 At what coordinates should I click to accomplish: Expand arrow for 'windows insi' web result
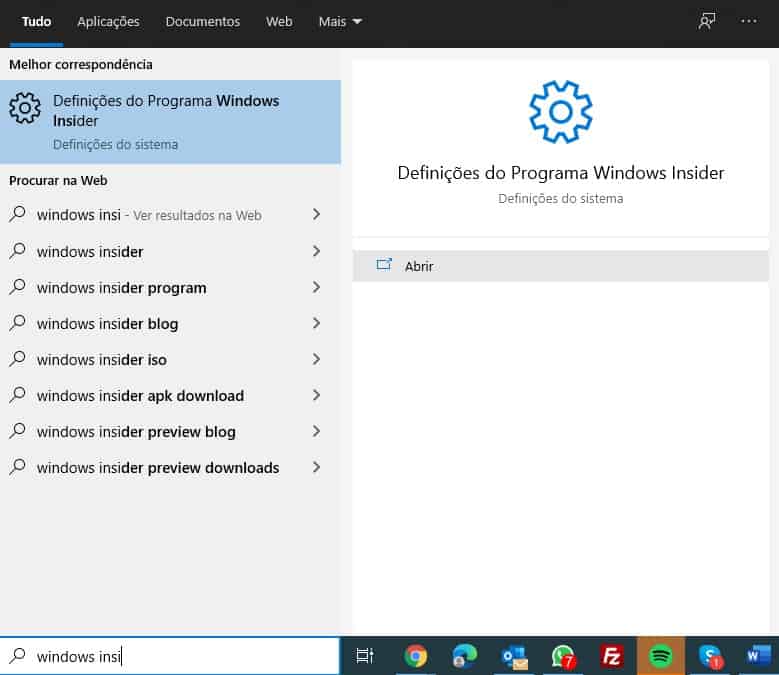(x=316, y=214)
